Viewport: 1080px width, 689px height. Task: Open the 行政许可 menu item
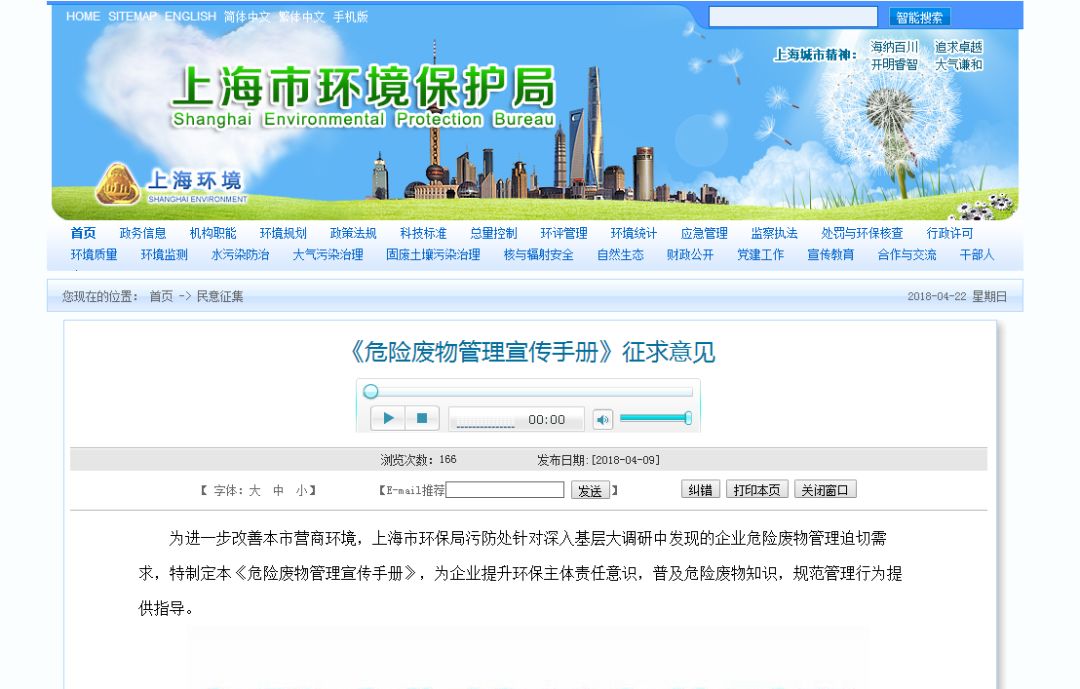coord(951,233)
